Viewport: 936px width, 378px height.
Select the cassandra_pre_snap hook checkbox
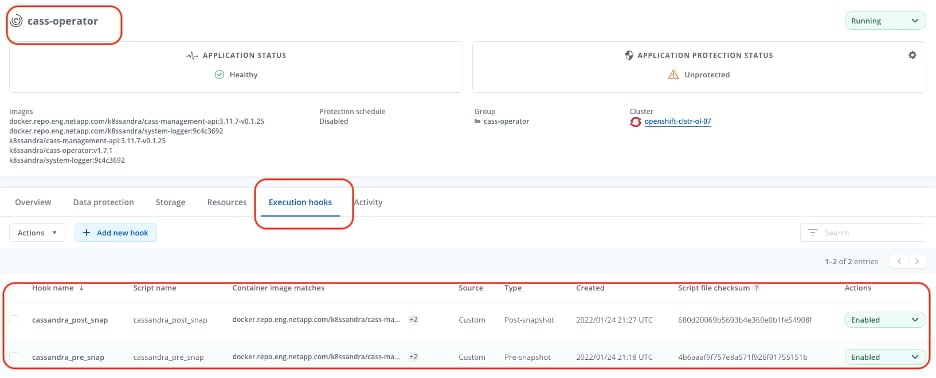[14, 357]
